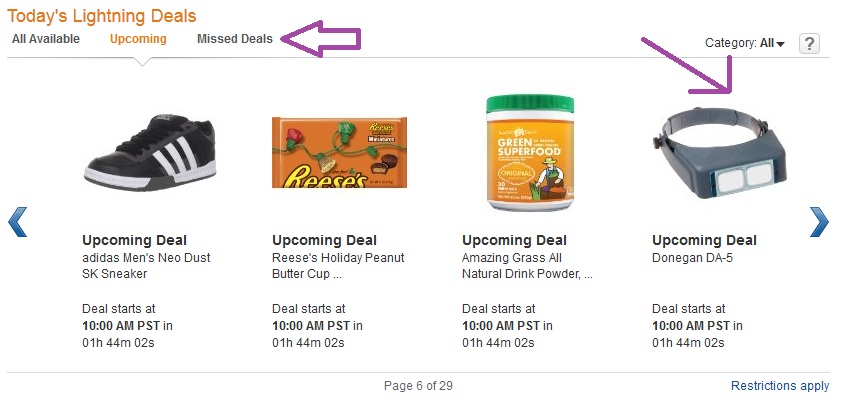Image resolution: width=843 pixels, height=403 pixels.
Task: Click Amazing Grass All Natural Drink Powder link
Action: click(x=527, y=265)
